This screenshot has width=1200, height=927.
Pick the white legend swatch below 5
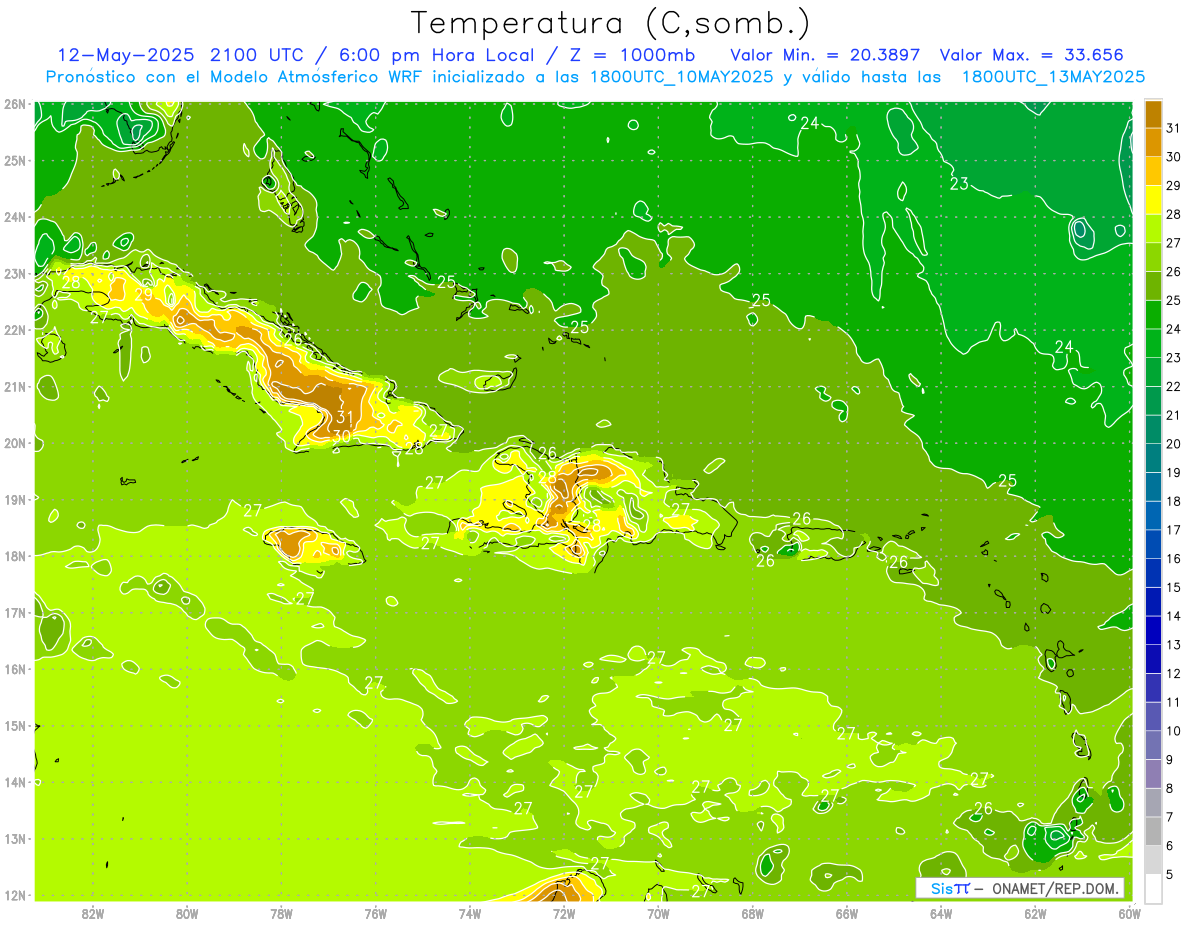coord(1153,888)
